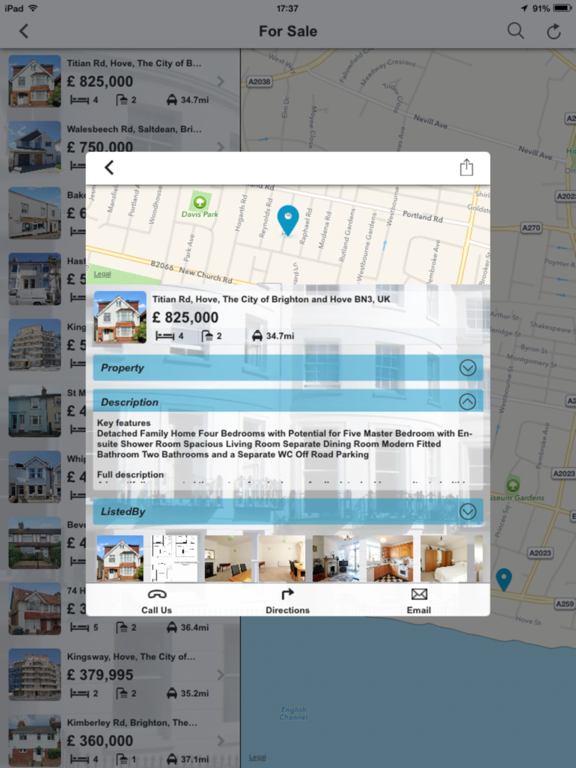Tap the Davis Park marker on the map
Viewport: 576px width, 768px height.
pos(199,202)
